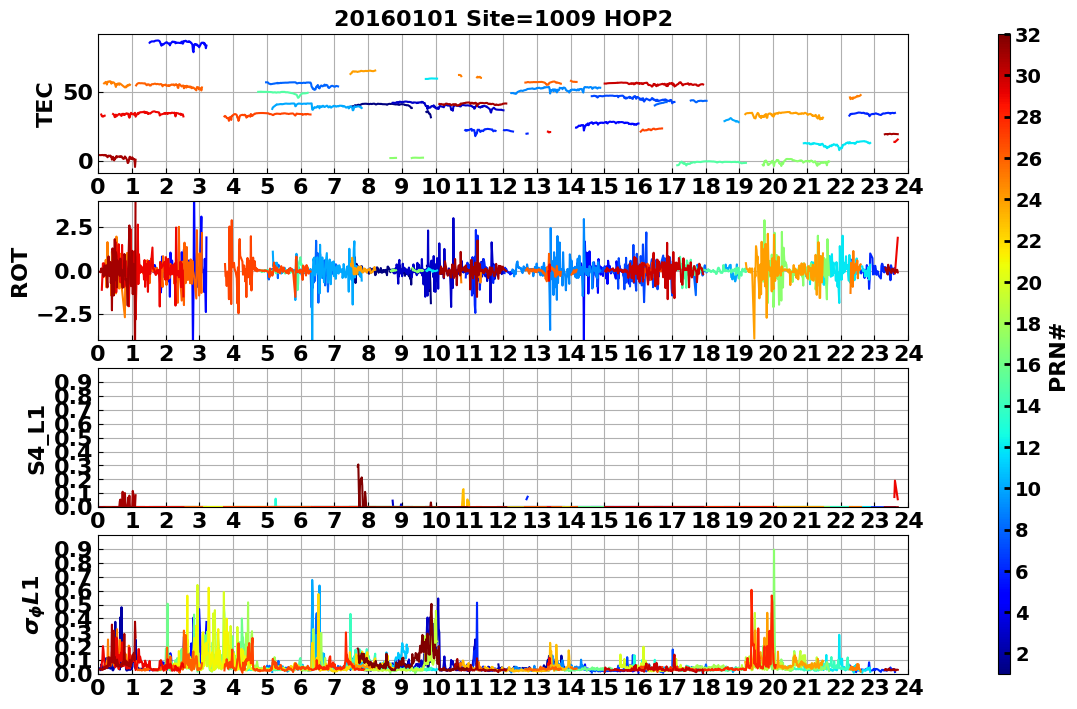Click the colorbar tick label '14'
The image size is (1077, 709).
pyautogui.click(x=1028, y=406)
